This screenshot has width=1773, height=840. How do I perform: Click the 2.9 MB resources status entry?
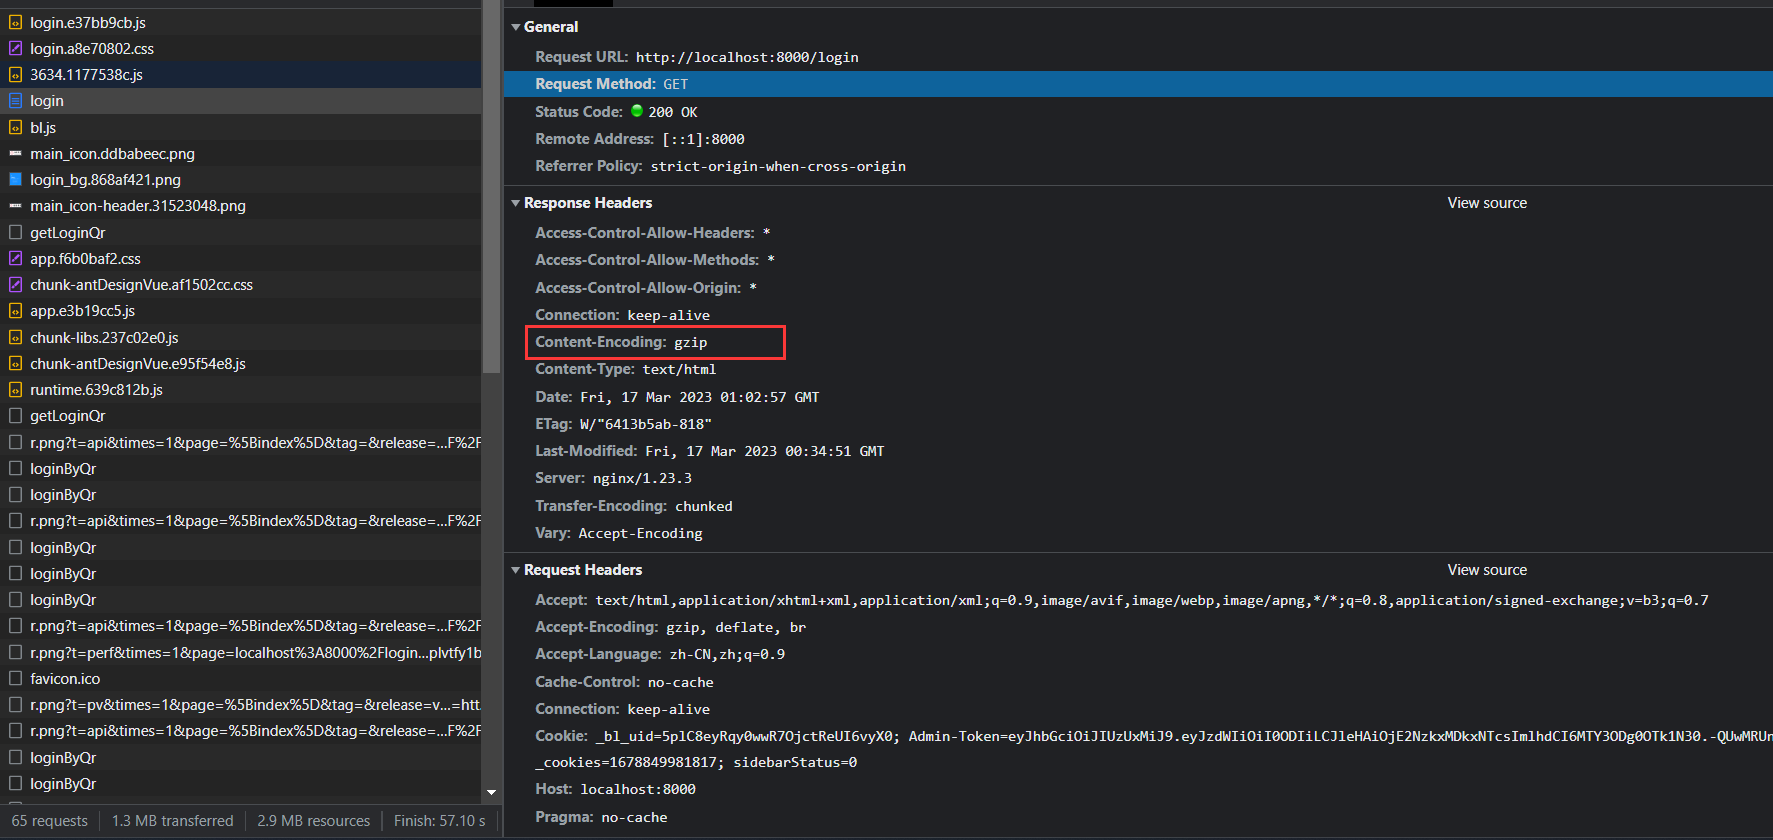point(313,821)
